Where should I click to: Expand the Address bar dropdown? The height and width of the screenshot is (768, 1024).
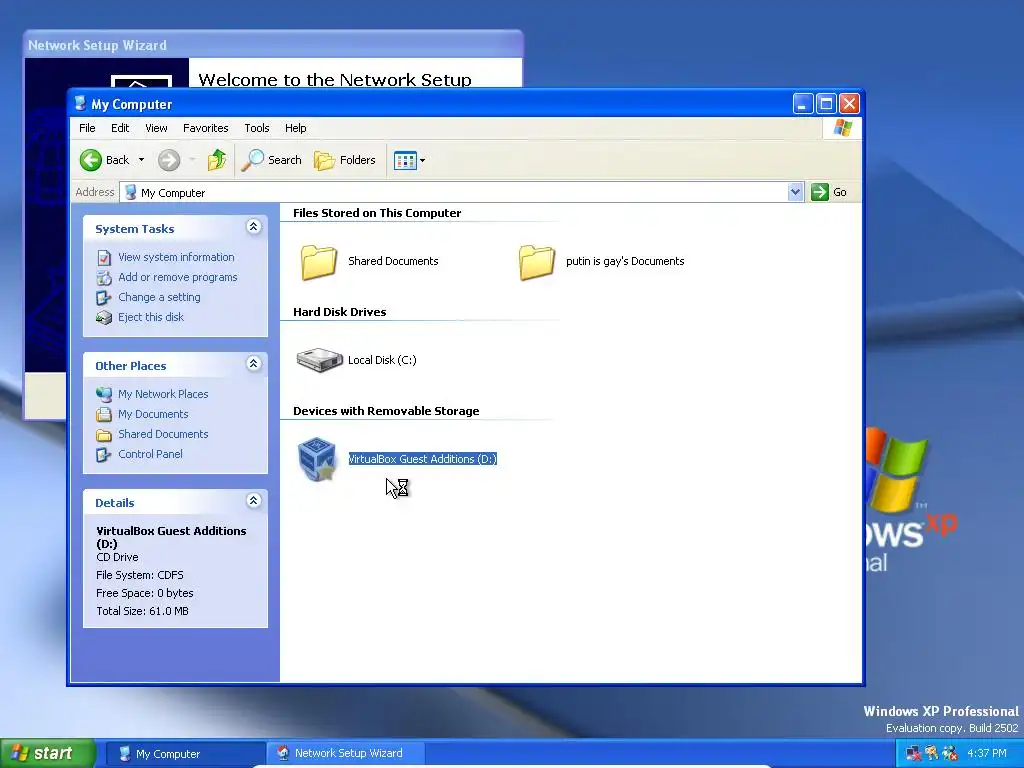(795, 192)
